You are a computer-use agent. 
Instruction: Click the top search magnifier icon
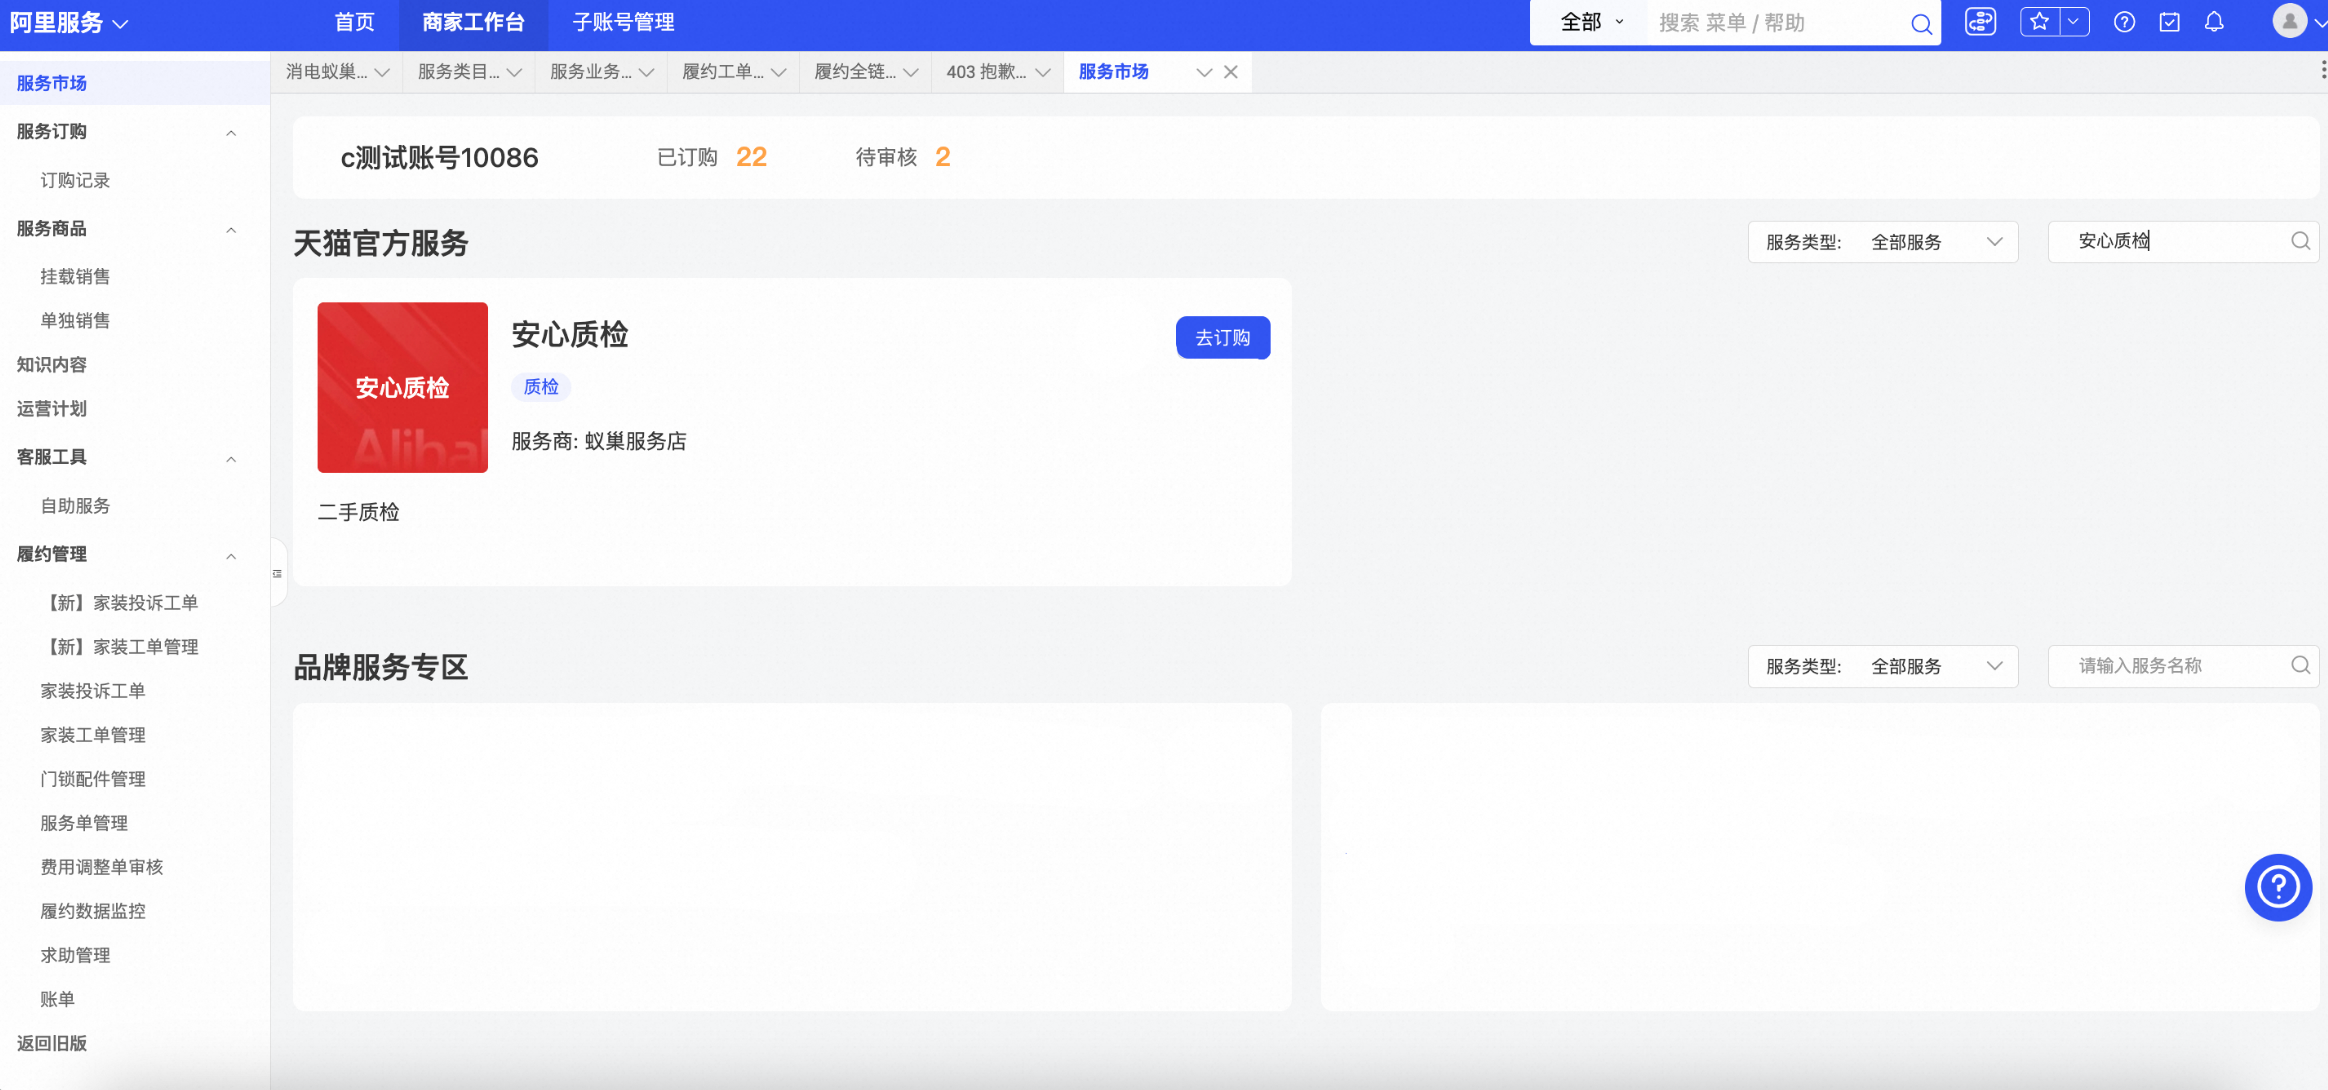pos(1921,23)
